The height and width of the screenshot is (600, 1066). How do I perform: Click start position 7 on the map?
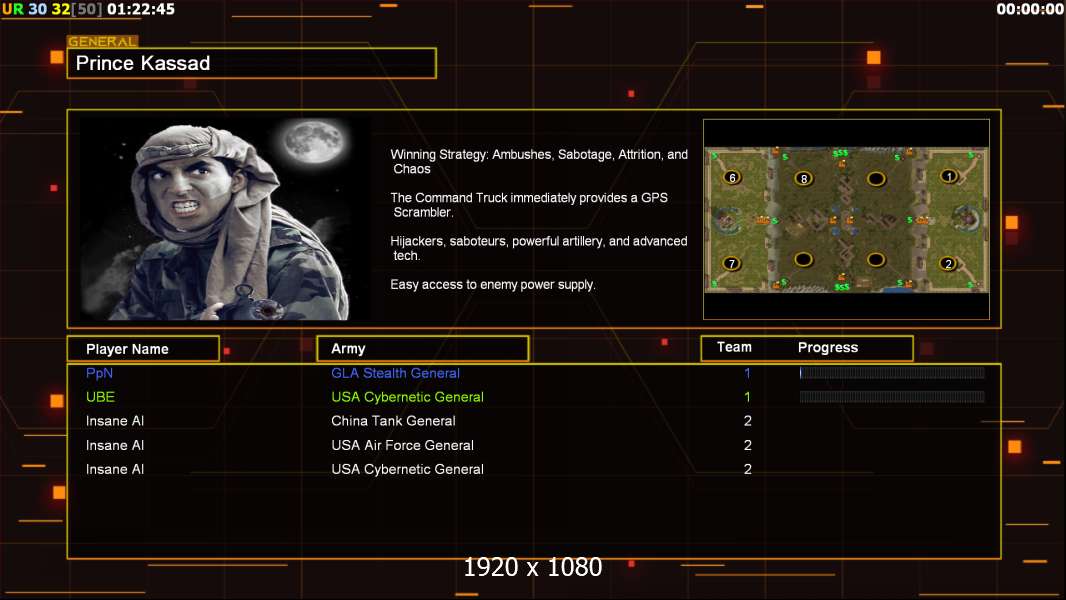[x=732, y=263]
